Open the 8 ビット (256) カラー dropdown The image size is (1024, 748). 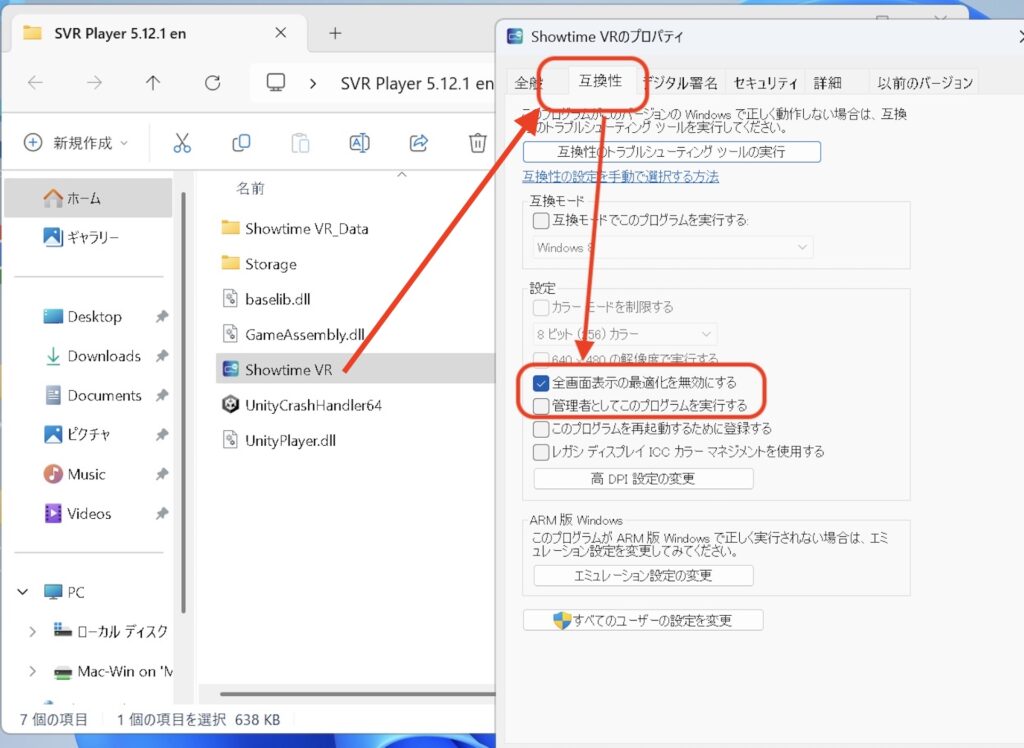click(624, 334)
